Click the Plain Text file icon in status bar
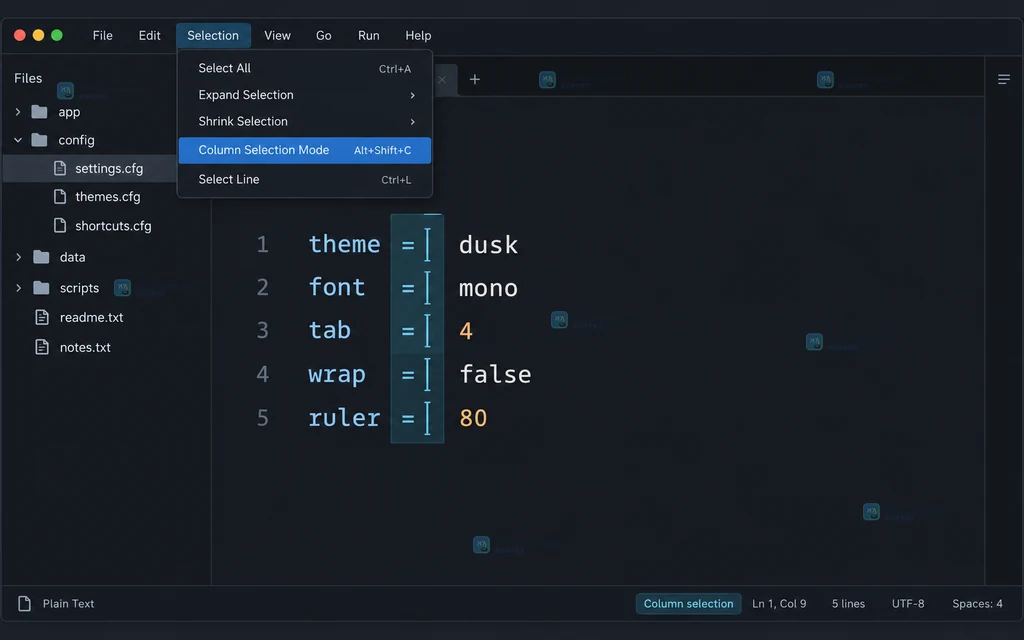This screenshot has width=1024, height=640. tap(24, 603)
